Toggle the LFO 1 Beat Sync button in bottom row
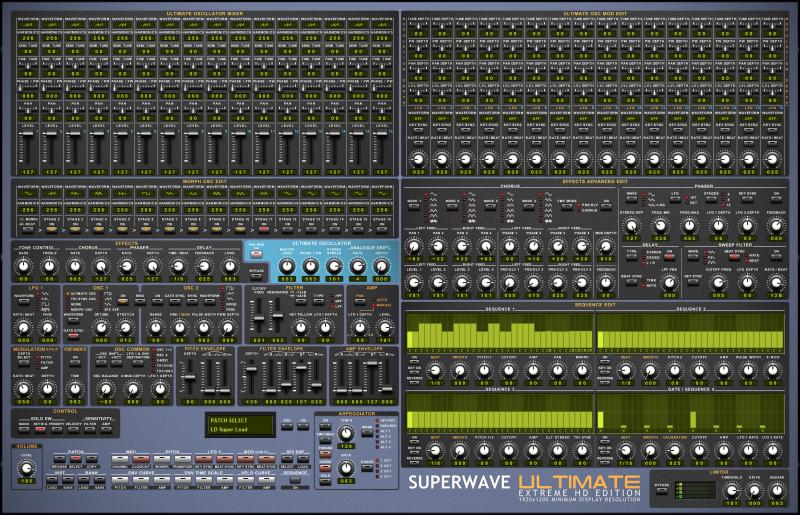Image resolution: width=800 pixels, height=515 pixels. pos(224,459)
